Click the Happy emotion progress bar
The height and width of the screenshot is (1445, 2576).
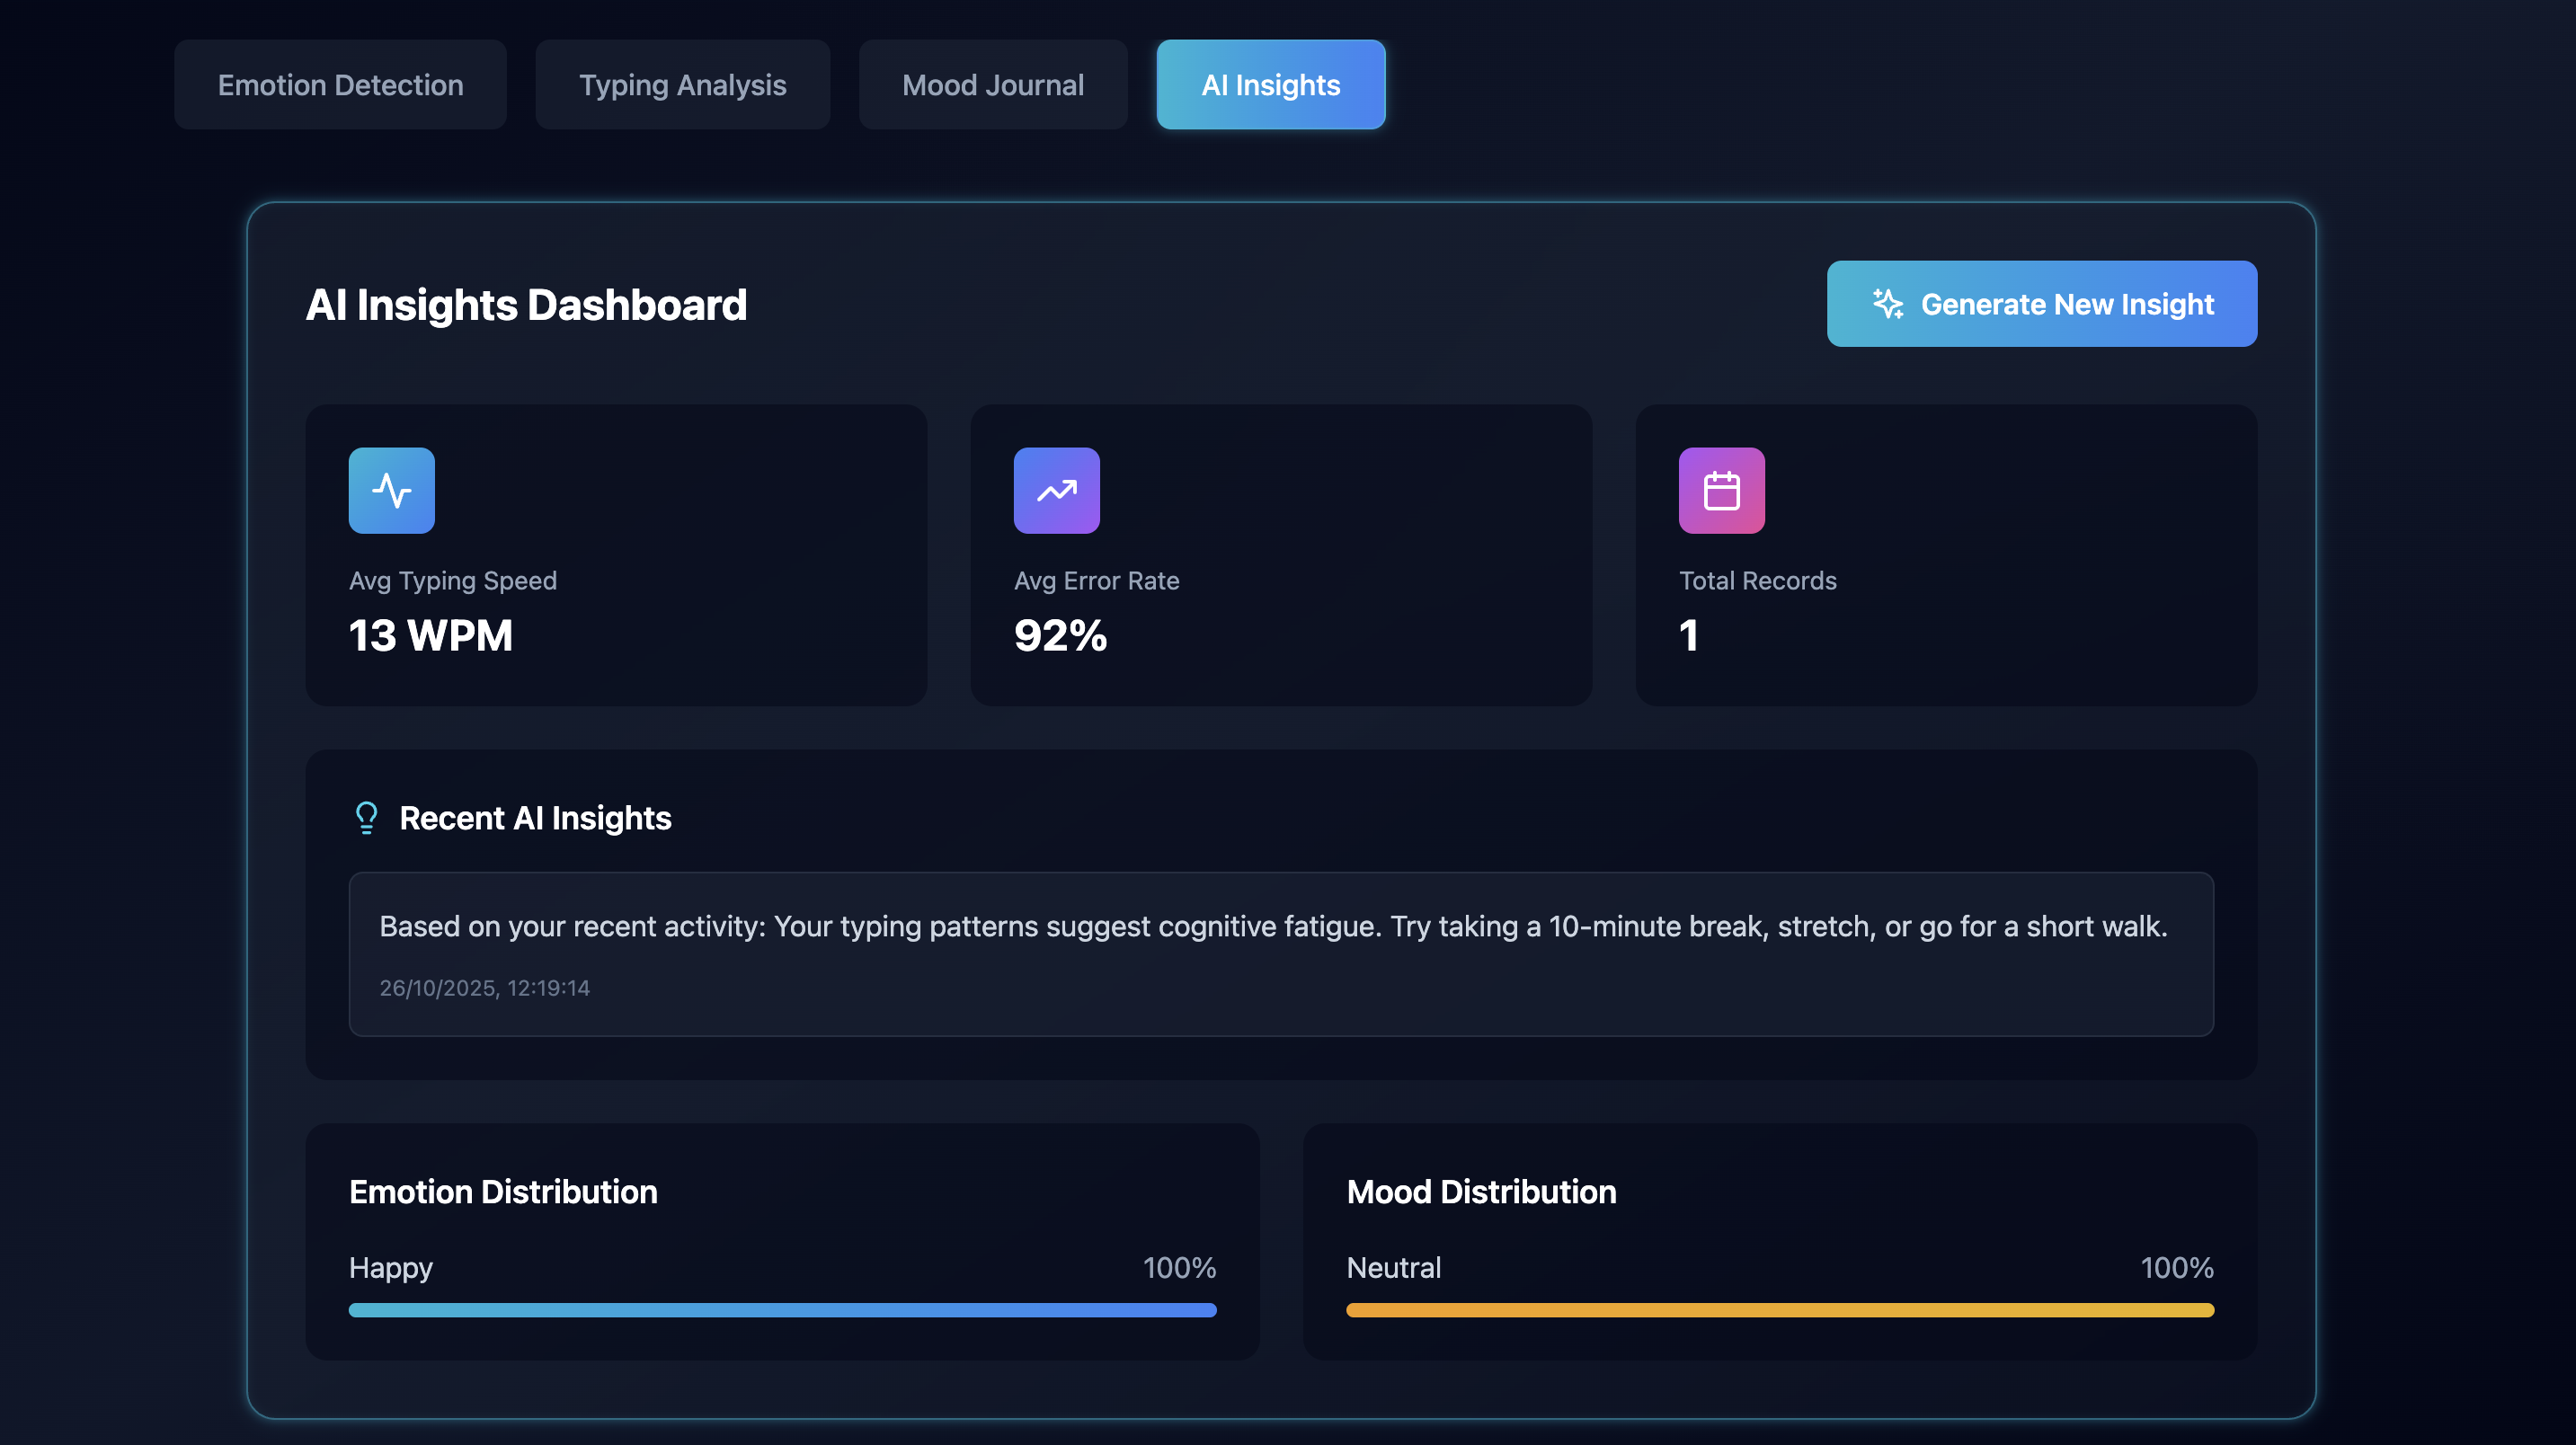tap(782, 1309)
